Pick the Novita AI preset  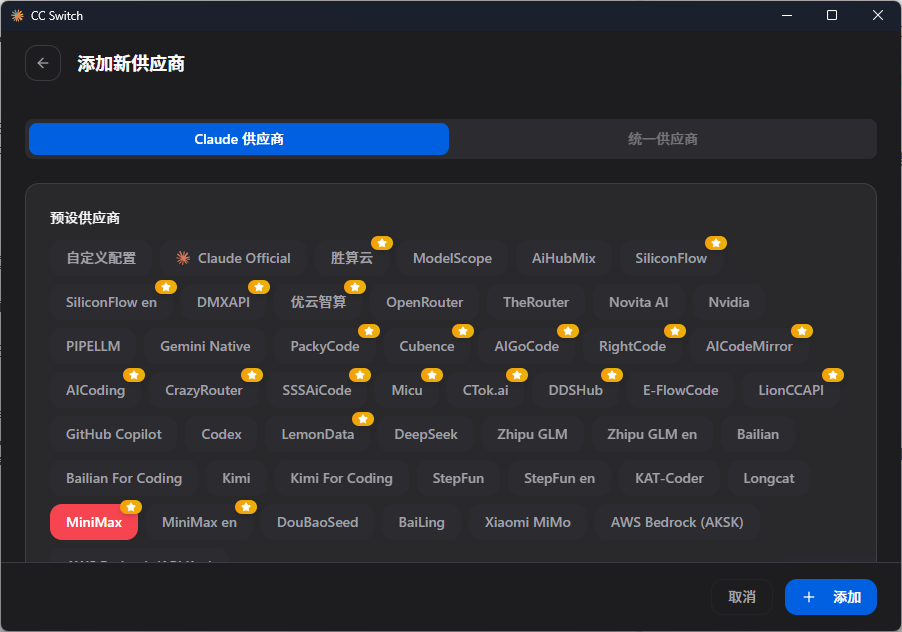[x=639, y=302]
